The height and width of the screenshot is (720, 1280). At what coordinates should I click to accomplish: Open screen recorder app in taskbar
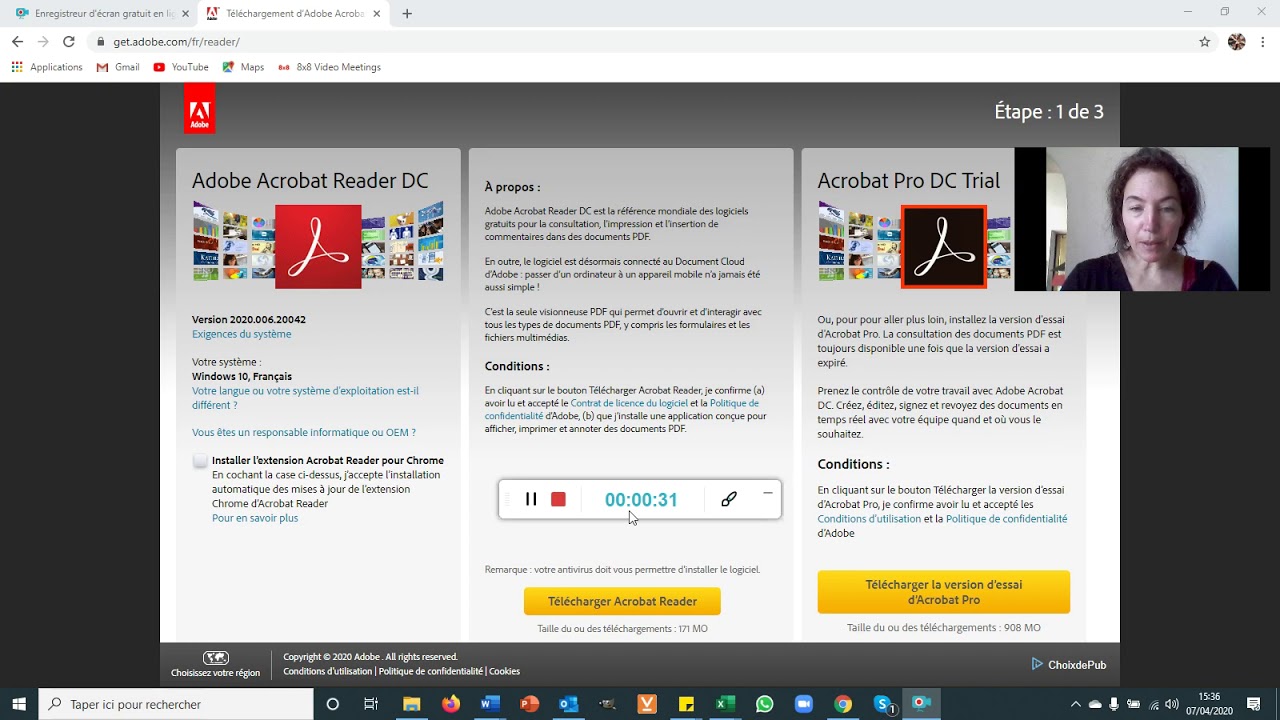click(922, 704)
